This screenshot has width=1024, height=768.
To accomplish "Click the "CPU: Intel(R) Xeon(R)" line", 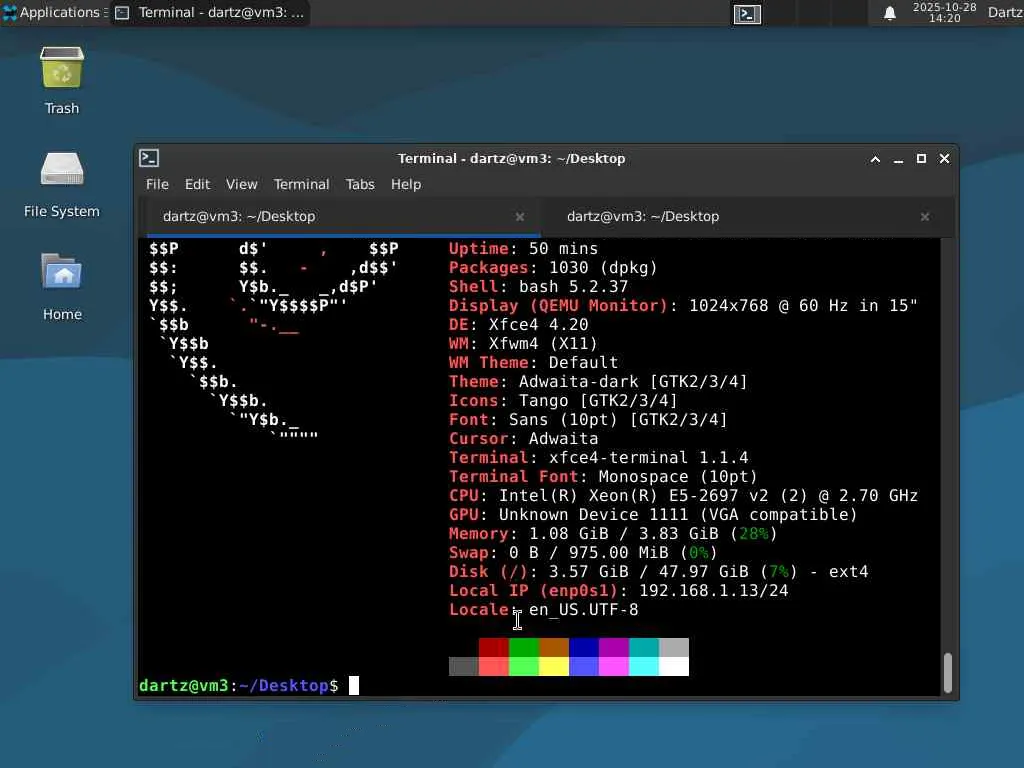I will click(683, 496).
